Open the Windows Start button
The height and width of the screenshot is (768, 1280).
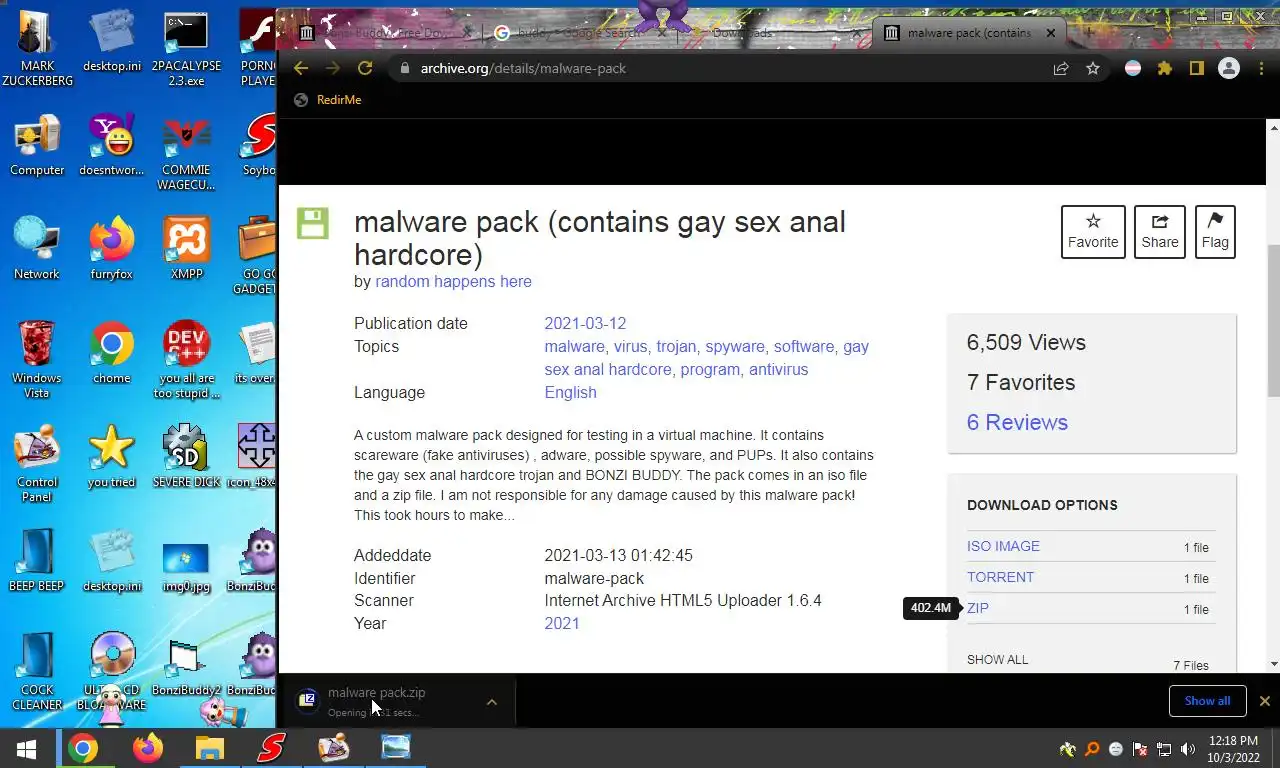27,748
